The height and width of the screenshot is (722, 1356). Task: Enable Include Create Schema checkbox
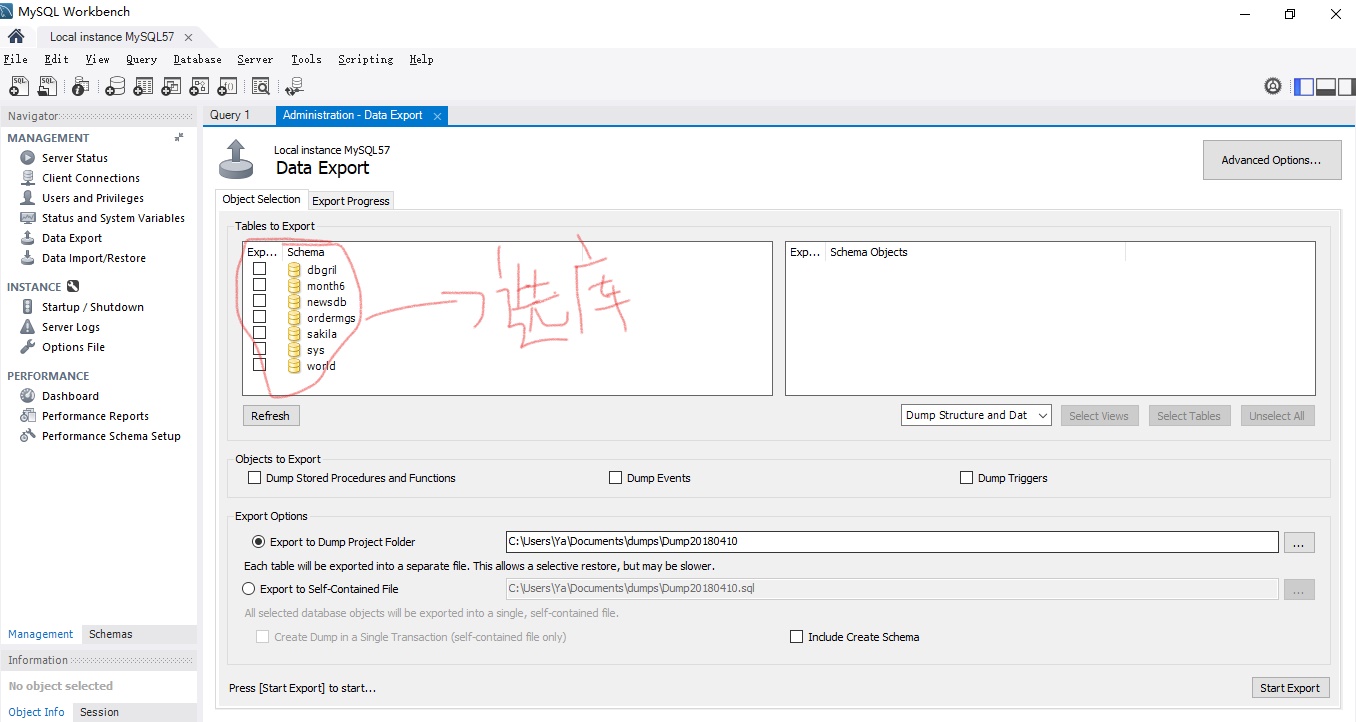coord(796,637)
